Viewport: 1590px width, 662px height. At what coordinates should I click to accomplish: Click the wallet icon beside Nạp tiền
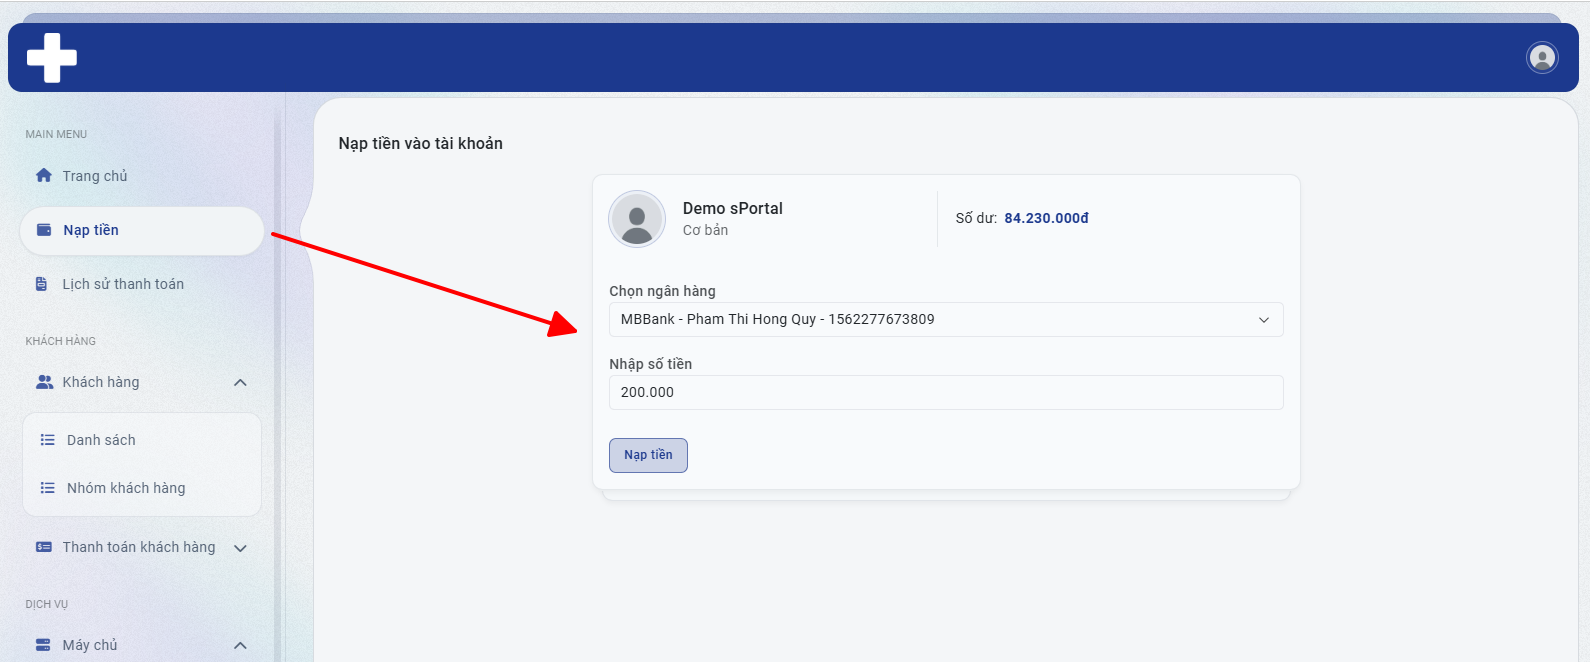click(x=44, y=230)
